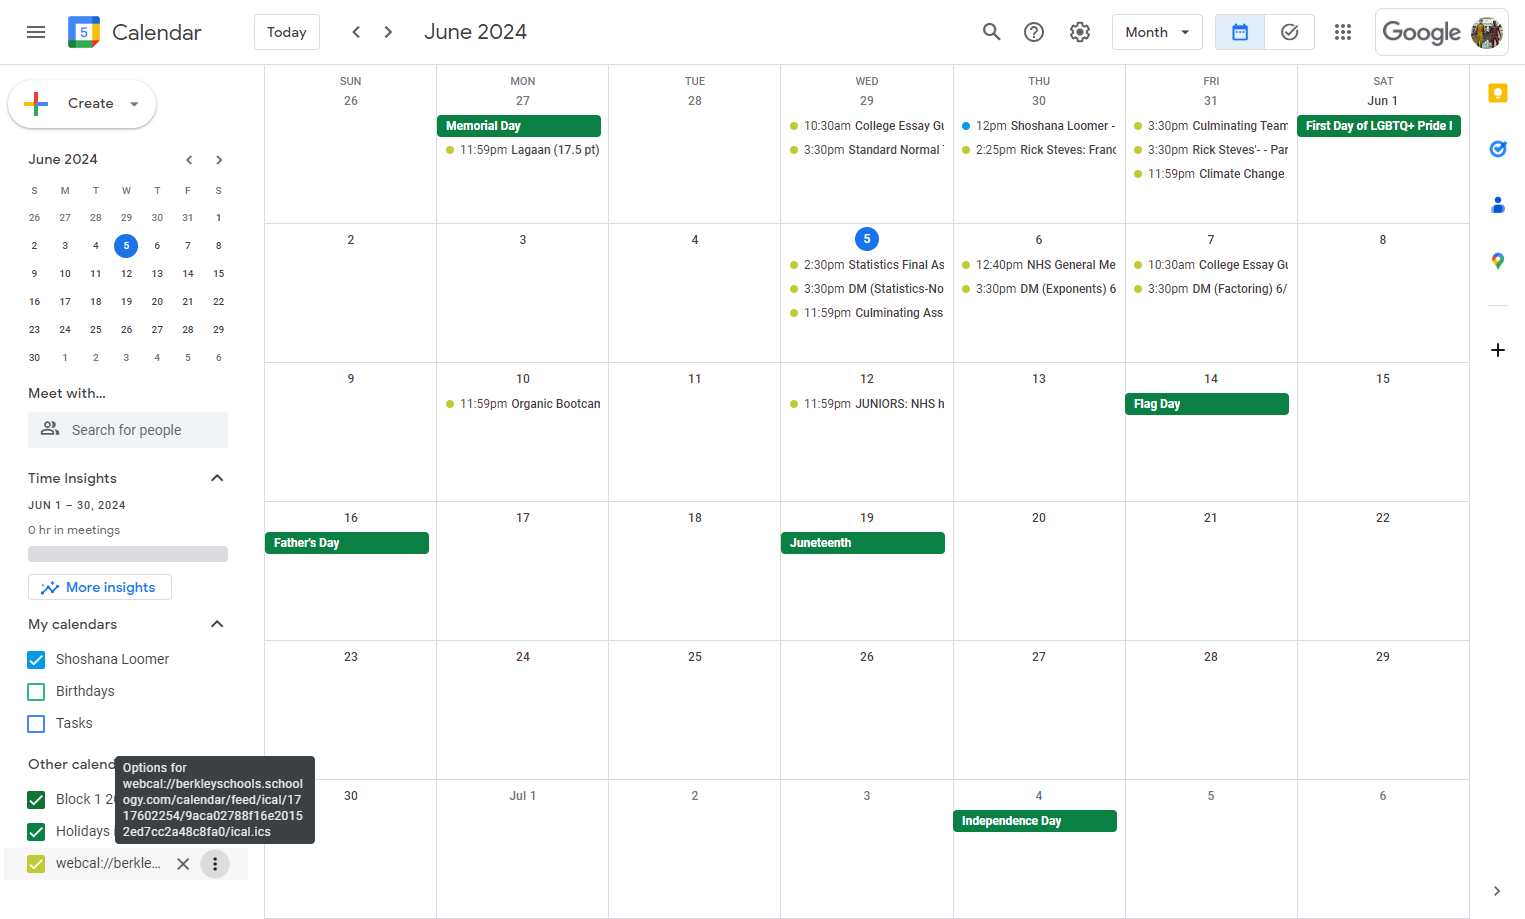Switch to Tasks view checkmark icon
The image size is (1525, 919).
tap(1290, 32)
